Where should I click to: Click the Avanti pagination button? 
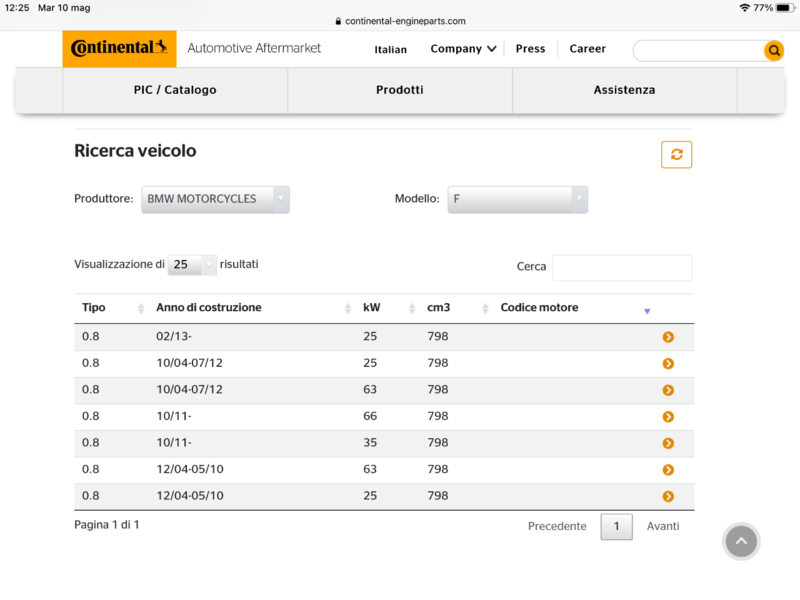click(x=662, y=526)
